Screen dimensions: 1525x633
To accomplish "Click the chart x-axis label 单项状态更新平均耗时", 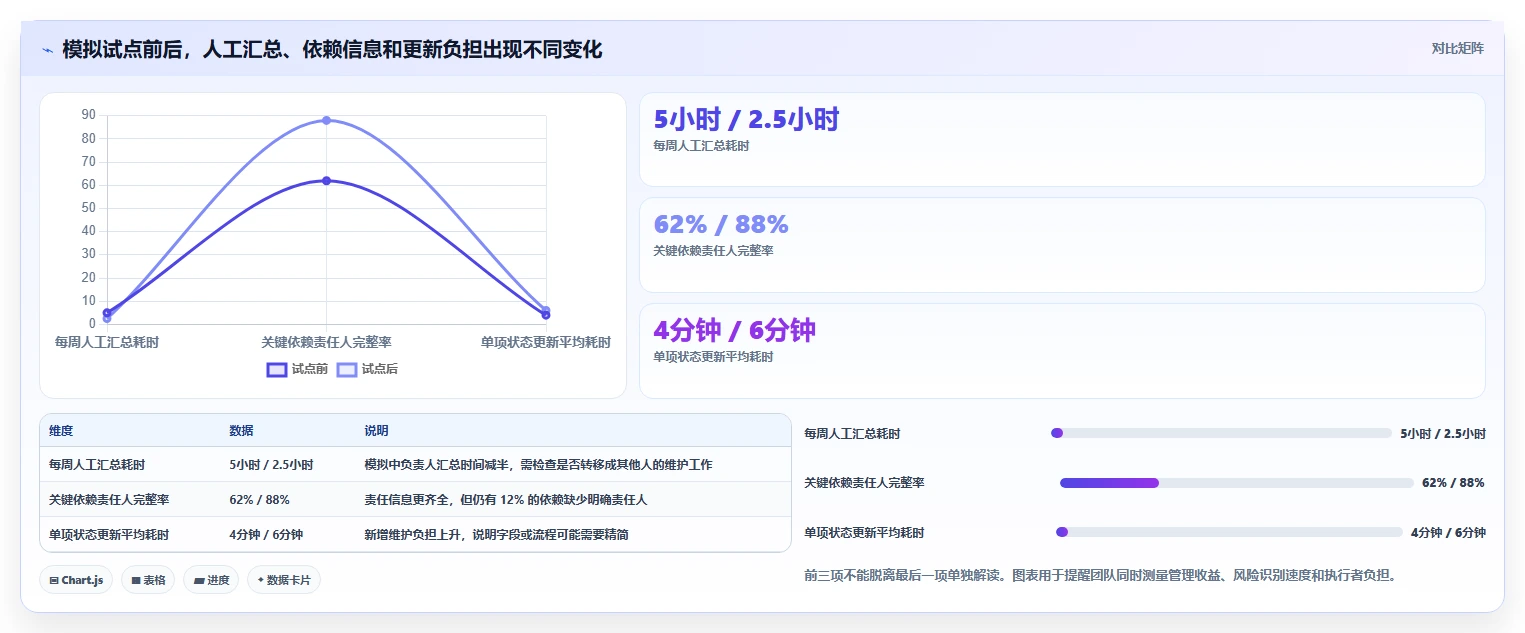I will click(546, 342).
